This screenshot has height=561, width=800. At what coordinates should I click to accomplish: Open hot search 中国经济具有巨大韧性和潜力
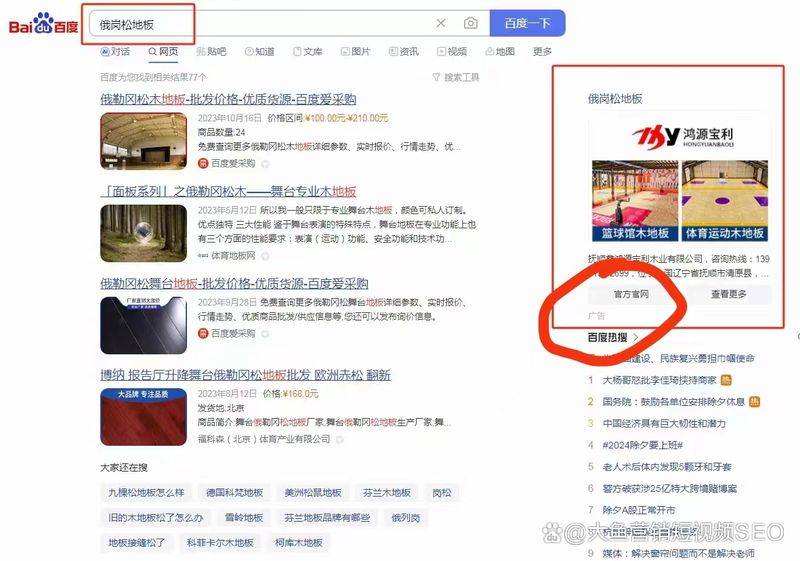pos(664,423)
